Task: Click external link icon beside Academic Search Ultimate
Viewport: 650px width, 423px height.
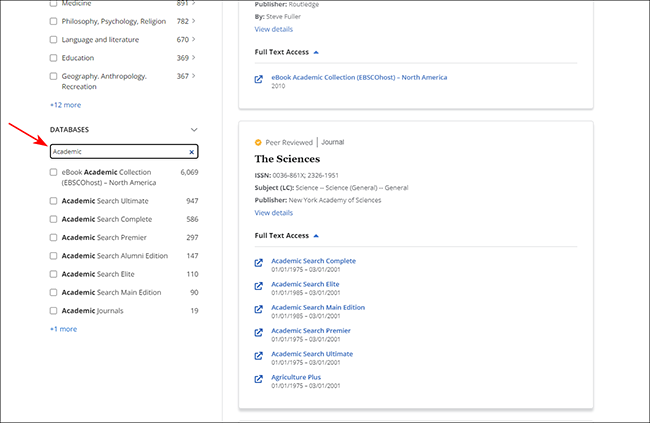Action: point(258,356)
